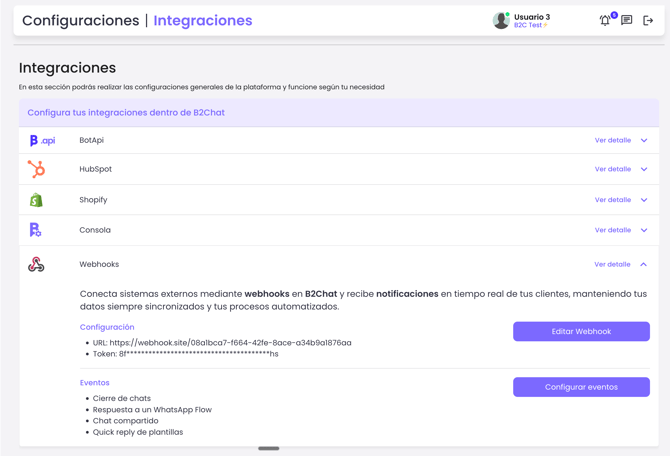Expand the Shopify details chevron
This screenshot has height=456, width=670.
[x=644, y=200]
